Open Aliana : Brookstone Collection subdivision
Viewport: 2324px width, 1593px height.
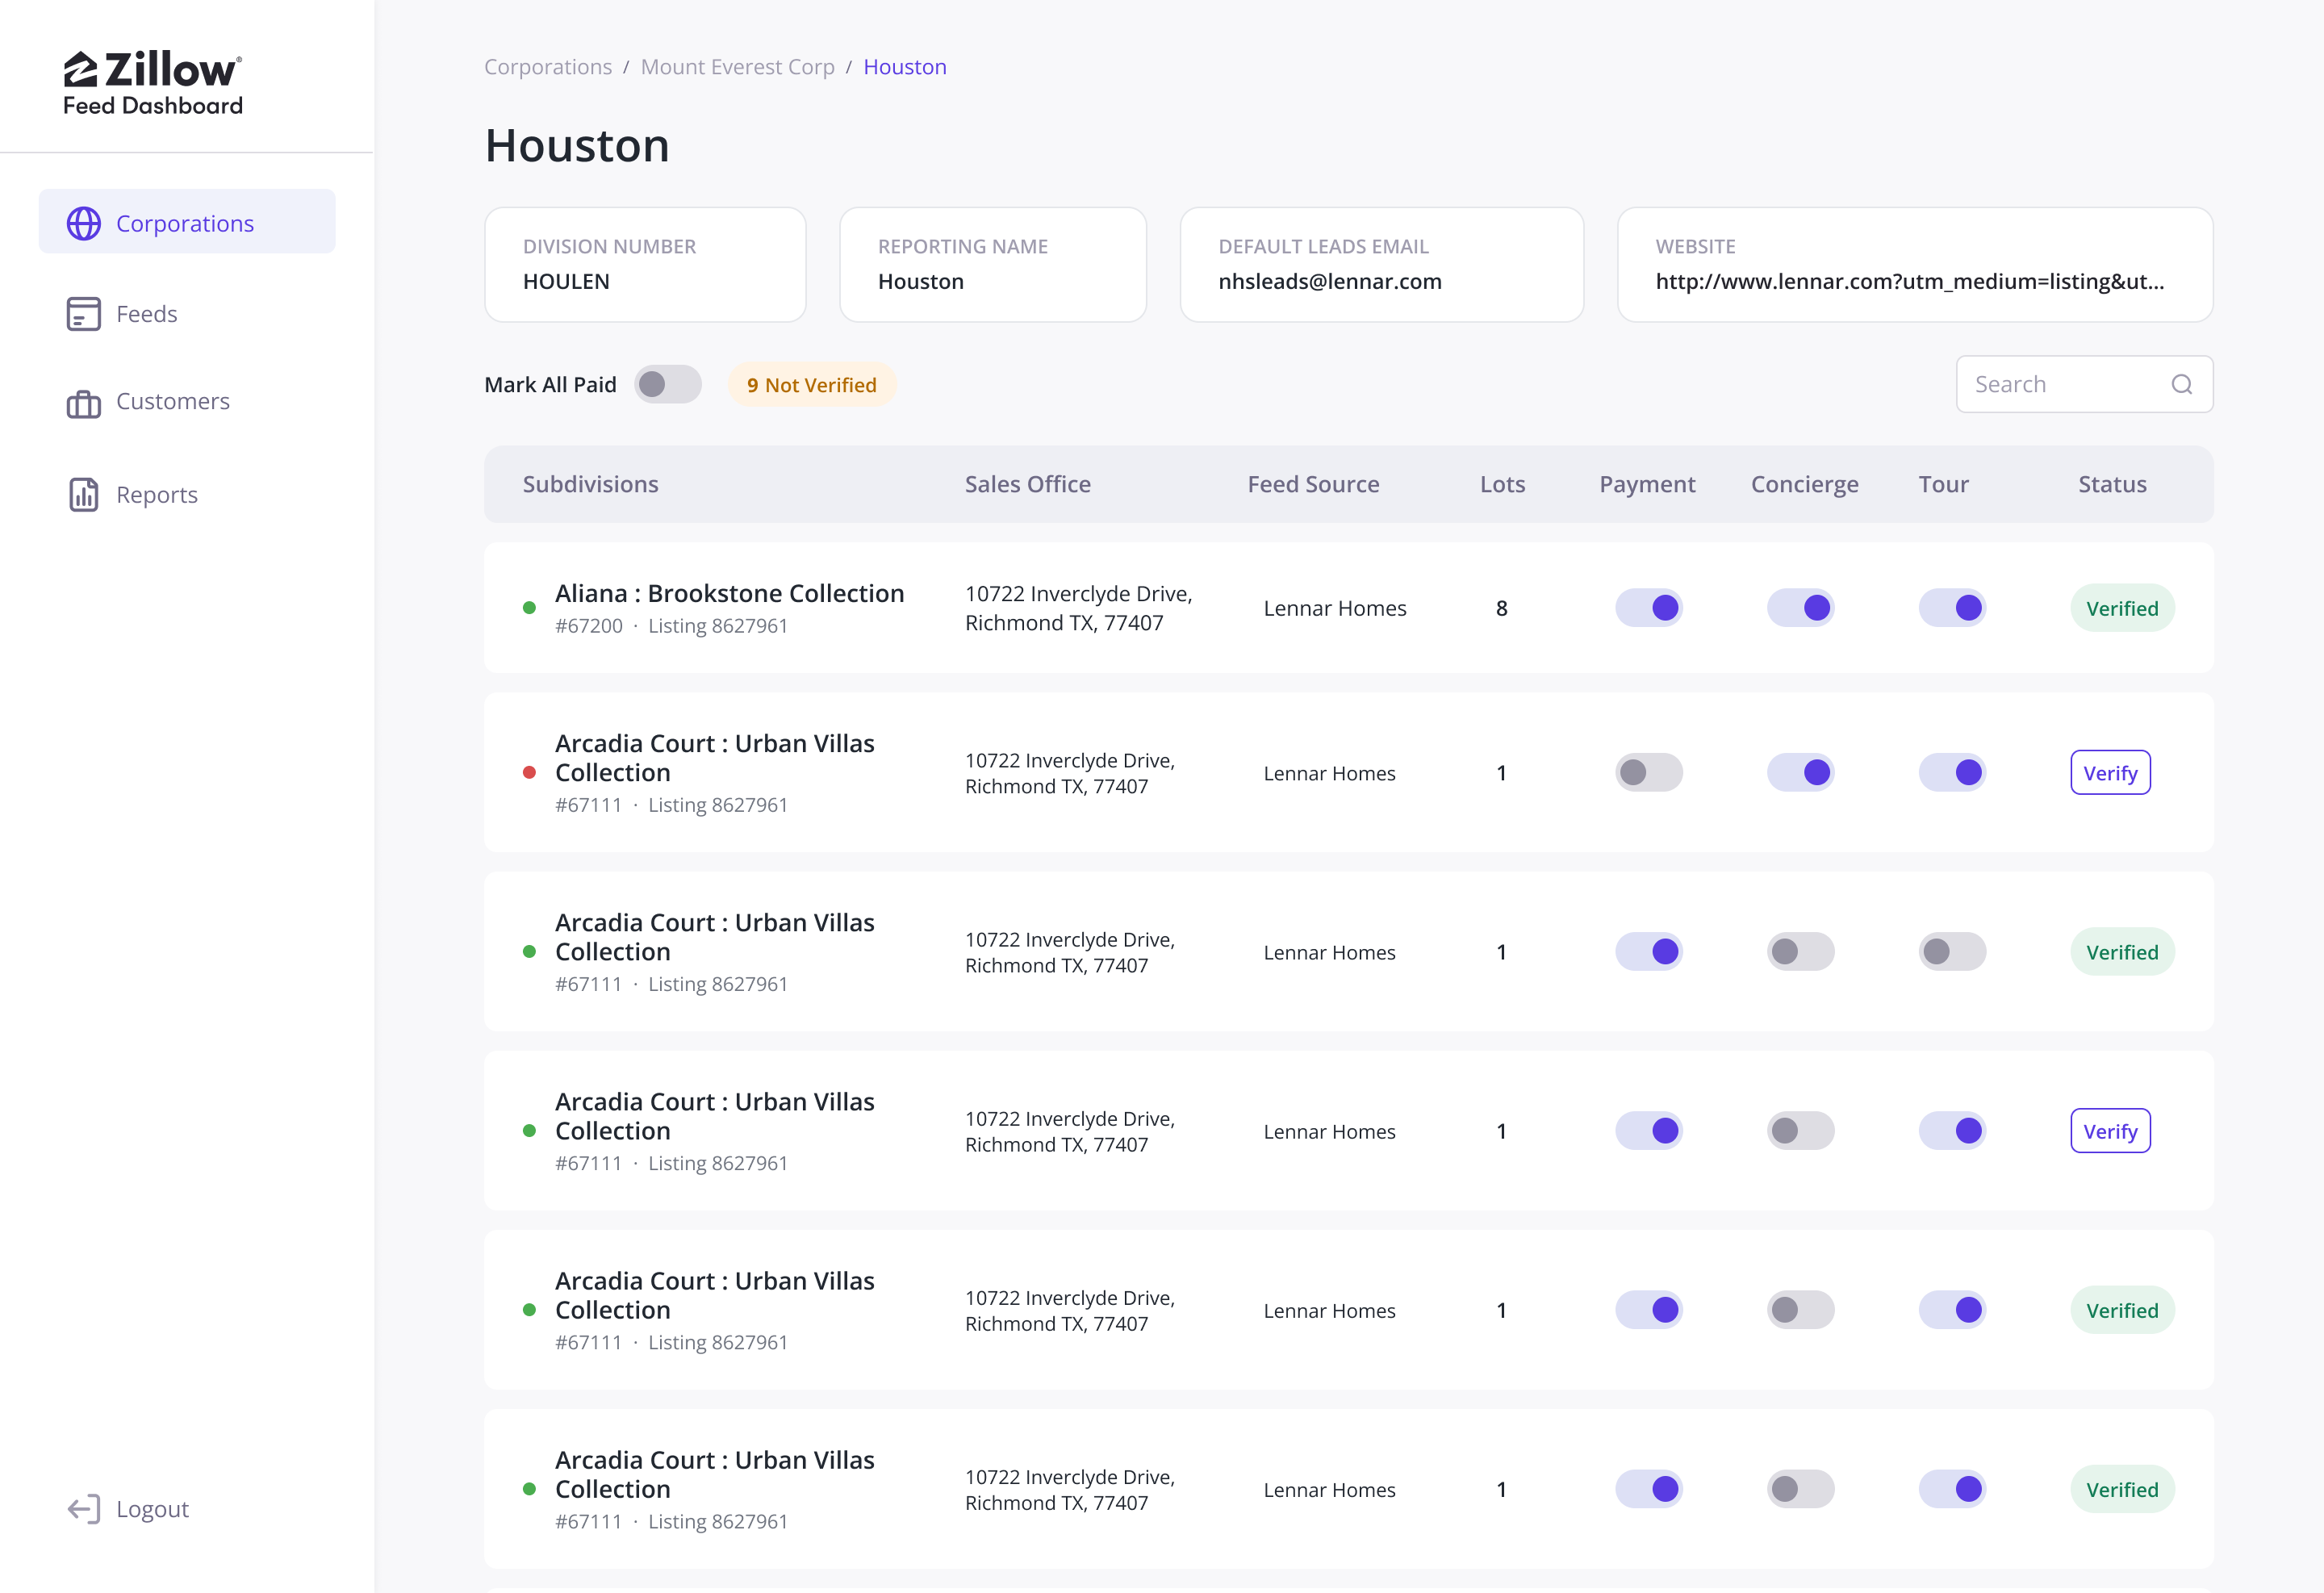pos(729,594)
